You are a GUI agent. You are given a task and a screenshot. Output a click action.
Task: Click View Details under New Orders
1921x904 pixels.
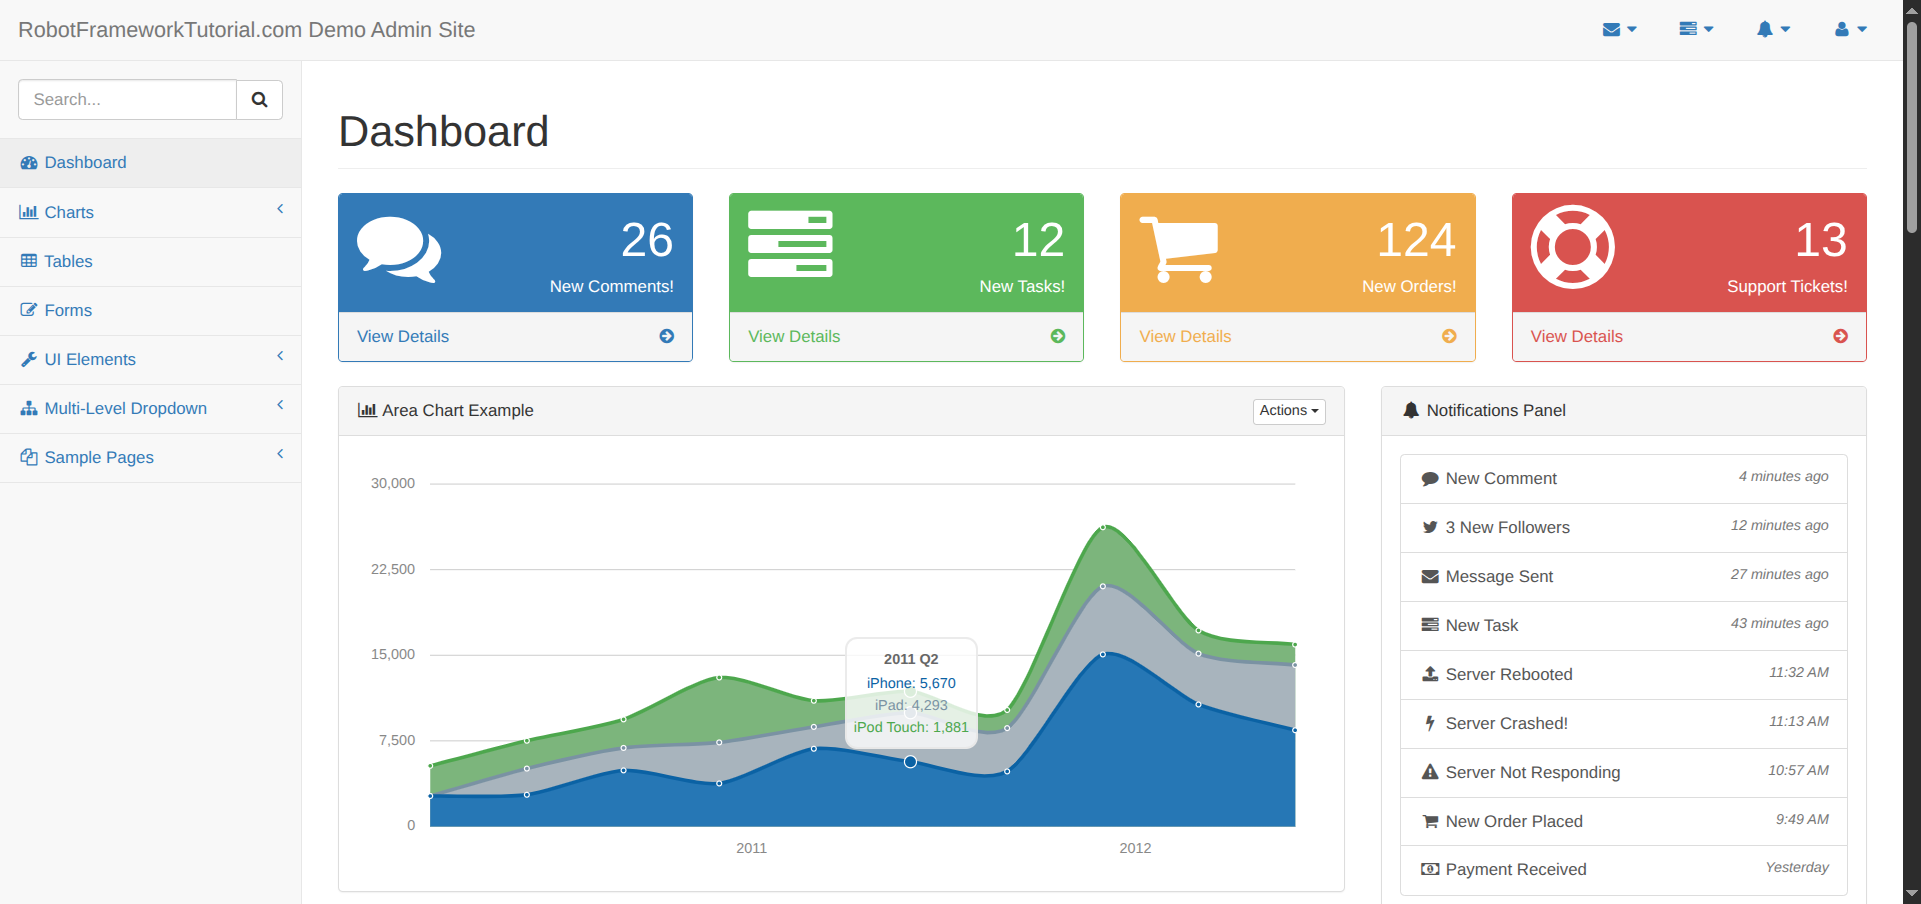(1185, 337)
